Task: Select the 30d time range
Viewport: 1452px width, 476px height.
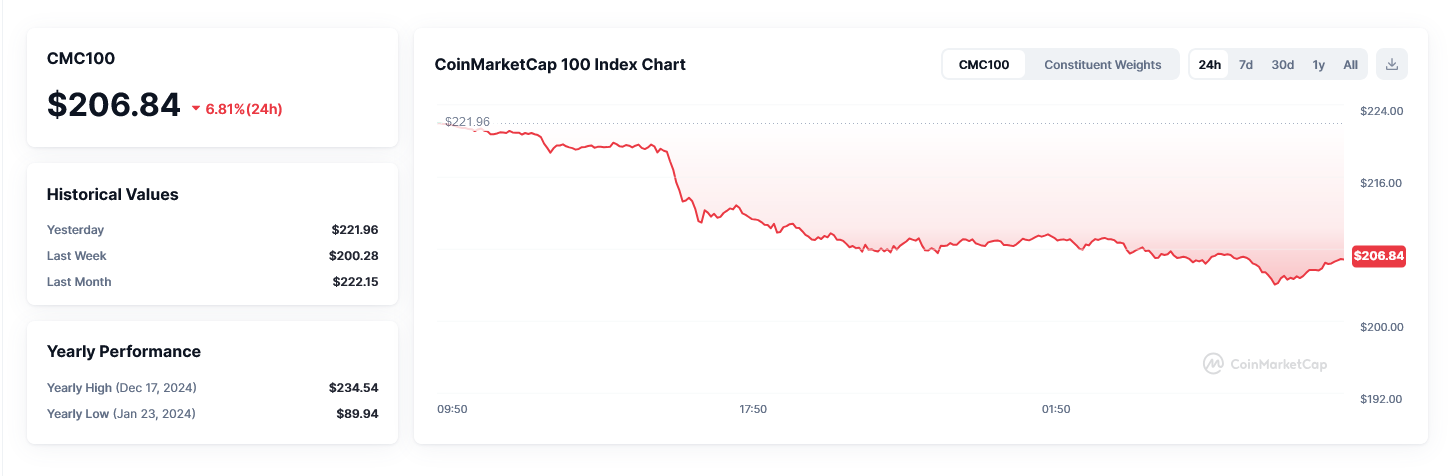Action: [x=1283, y=65]
